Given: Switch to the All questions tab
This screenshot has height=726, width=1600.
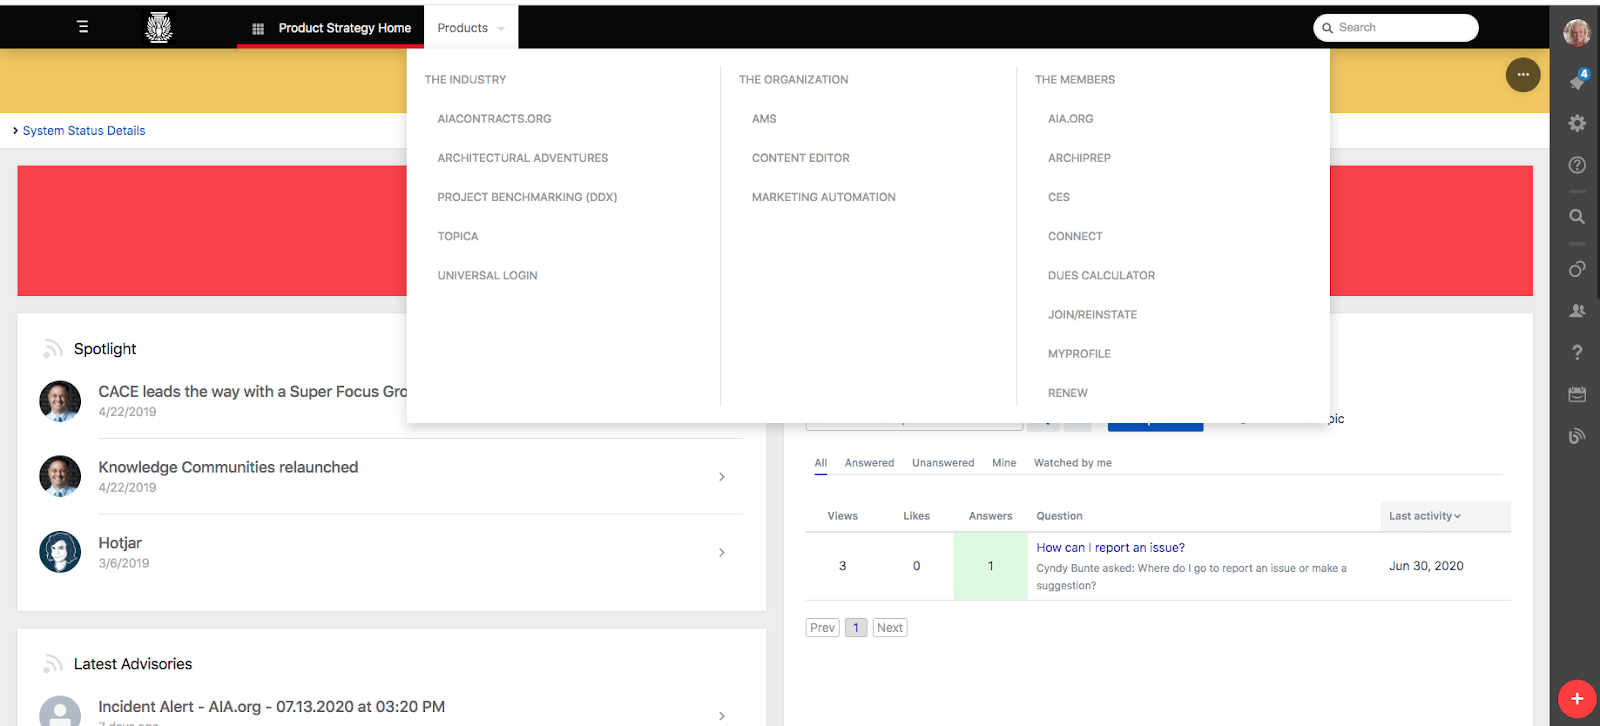Looking at the screenshot, I should [821, 463].
